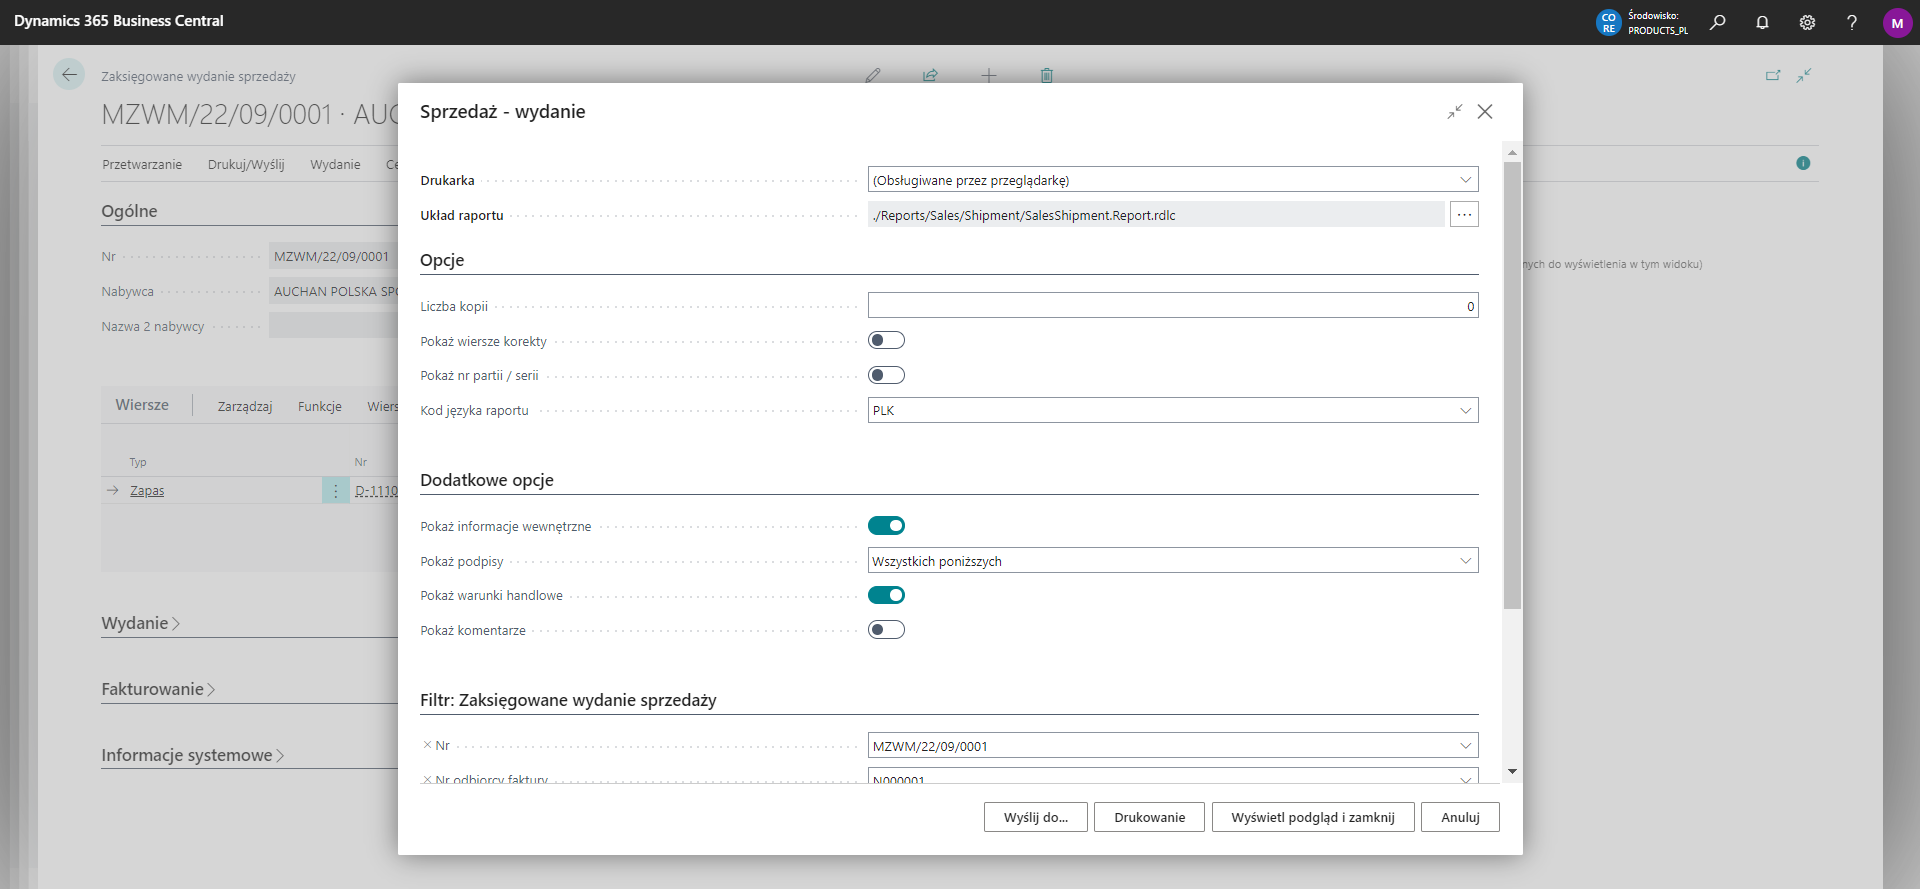Toggle Pokaż nr partii / serii switch
Screen dimensions: 1920x889
[886, 375]
